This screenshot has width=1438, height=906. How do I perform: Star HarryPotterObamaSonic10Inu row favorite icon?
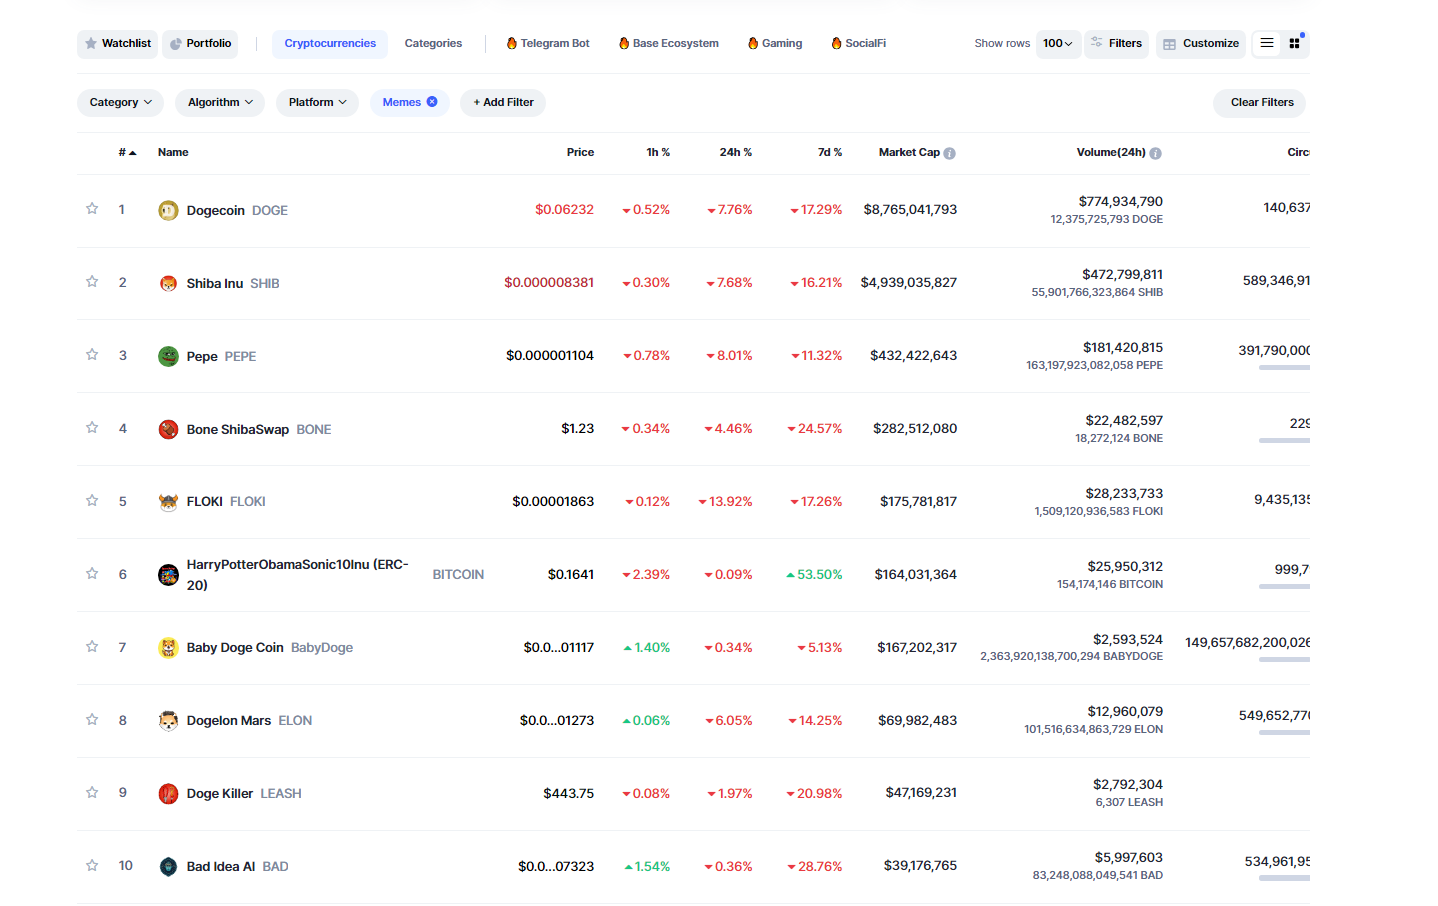click(x=92, y=574)
